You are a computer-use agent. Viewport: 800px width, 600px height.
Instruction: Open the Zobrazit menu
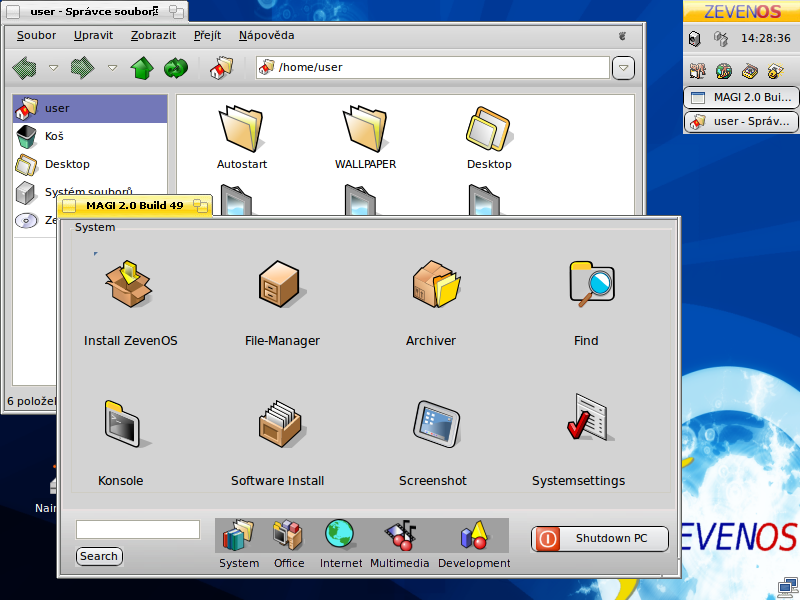153,35
